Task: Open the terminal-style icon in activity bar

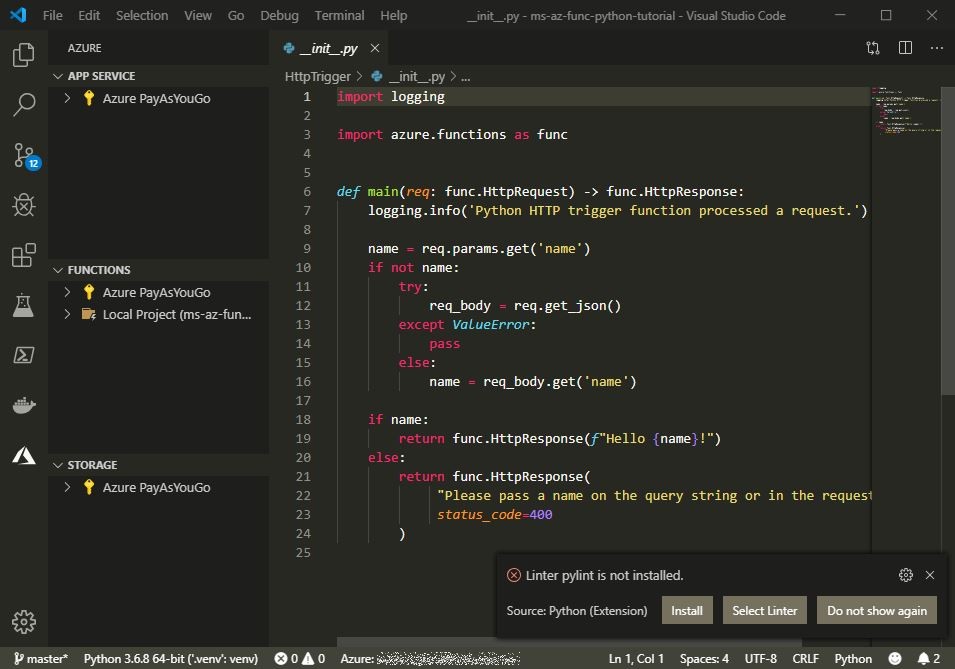Action: tap(24, 355)
